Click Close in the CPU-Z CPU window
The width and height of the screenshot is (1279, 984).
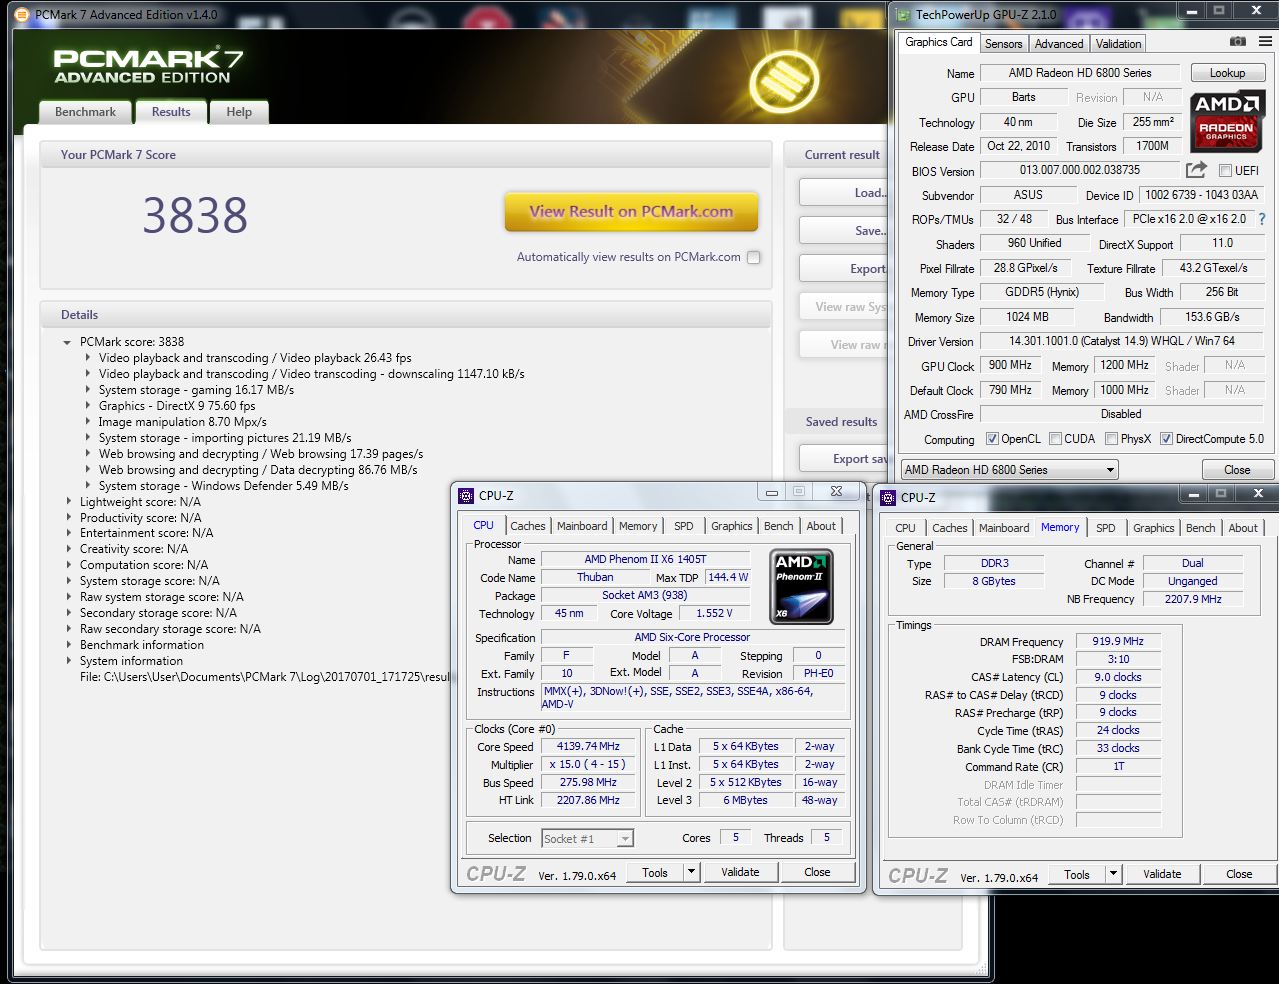[x=817, y=872]
